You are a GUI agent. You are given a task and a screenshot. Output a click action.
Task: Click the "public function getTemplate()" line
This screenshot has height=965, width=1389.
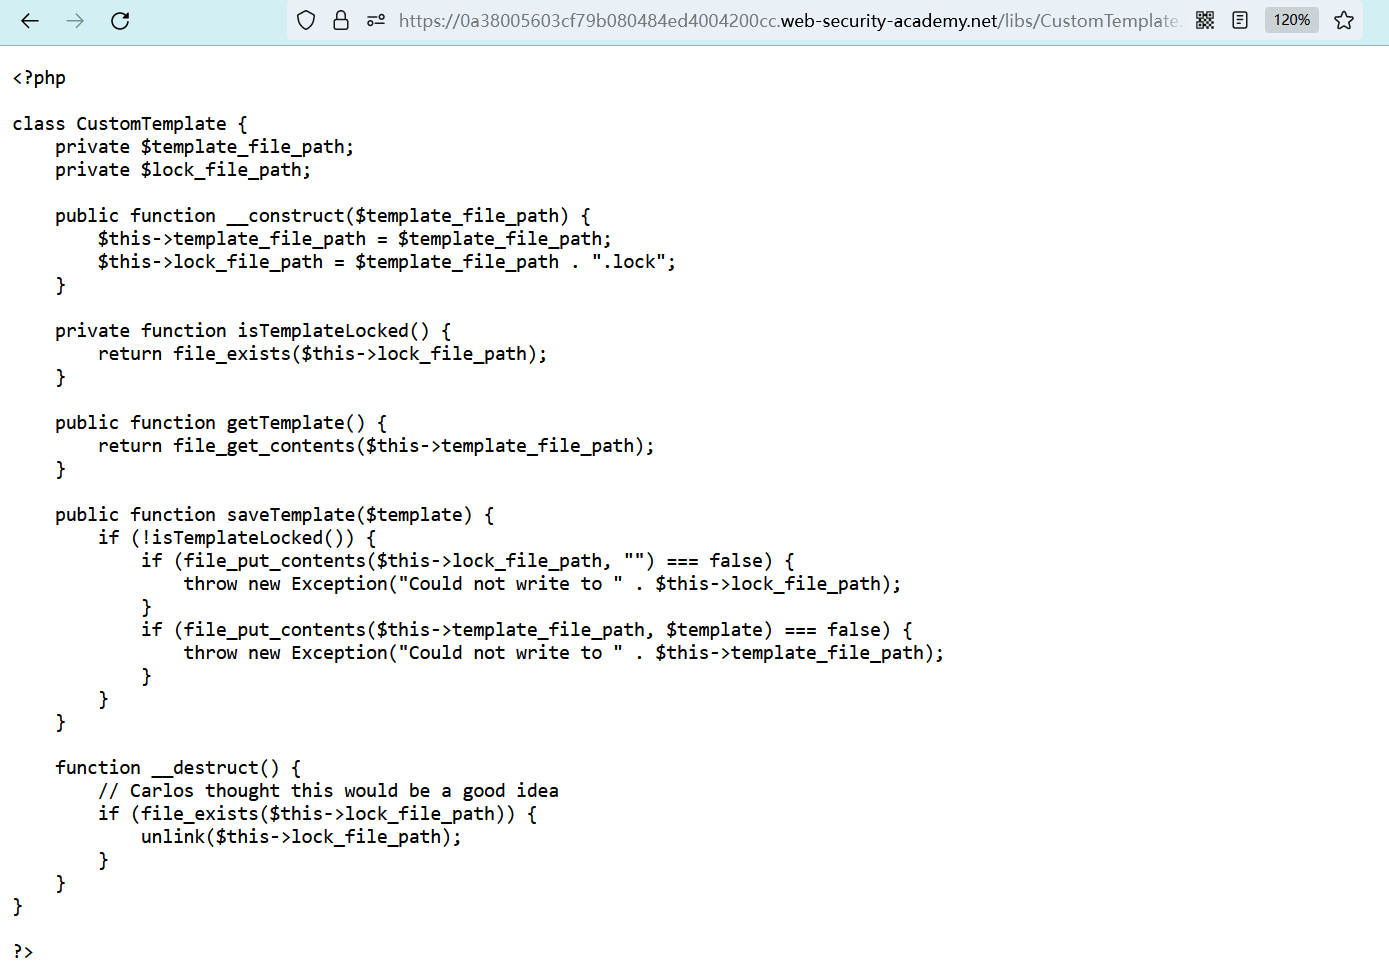(221, 423)
